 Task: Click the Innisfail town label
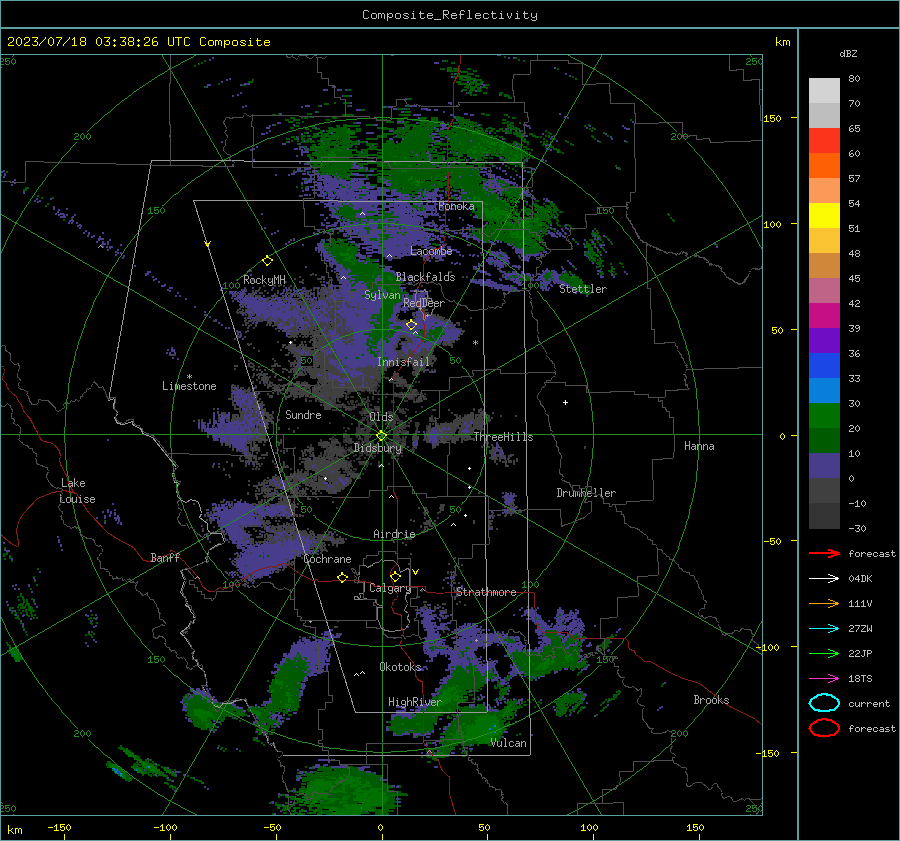click(404, 362)
